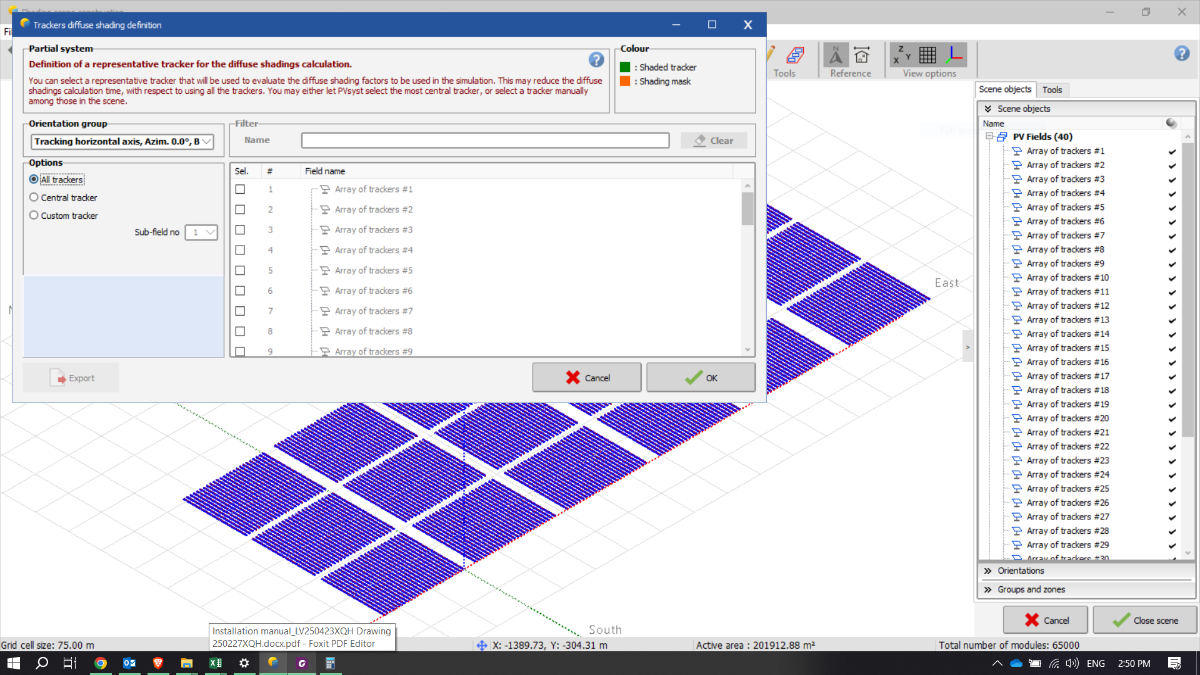1200x675 pixels.
Task: Click the green Shaded tracker colour swatch
Action: pos(625,67)
